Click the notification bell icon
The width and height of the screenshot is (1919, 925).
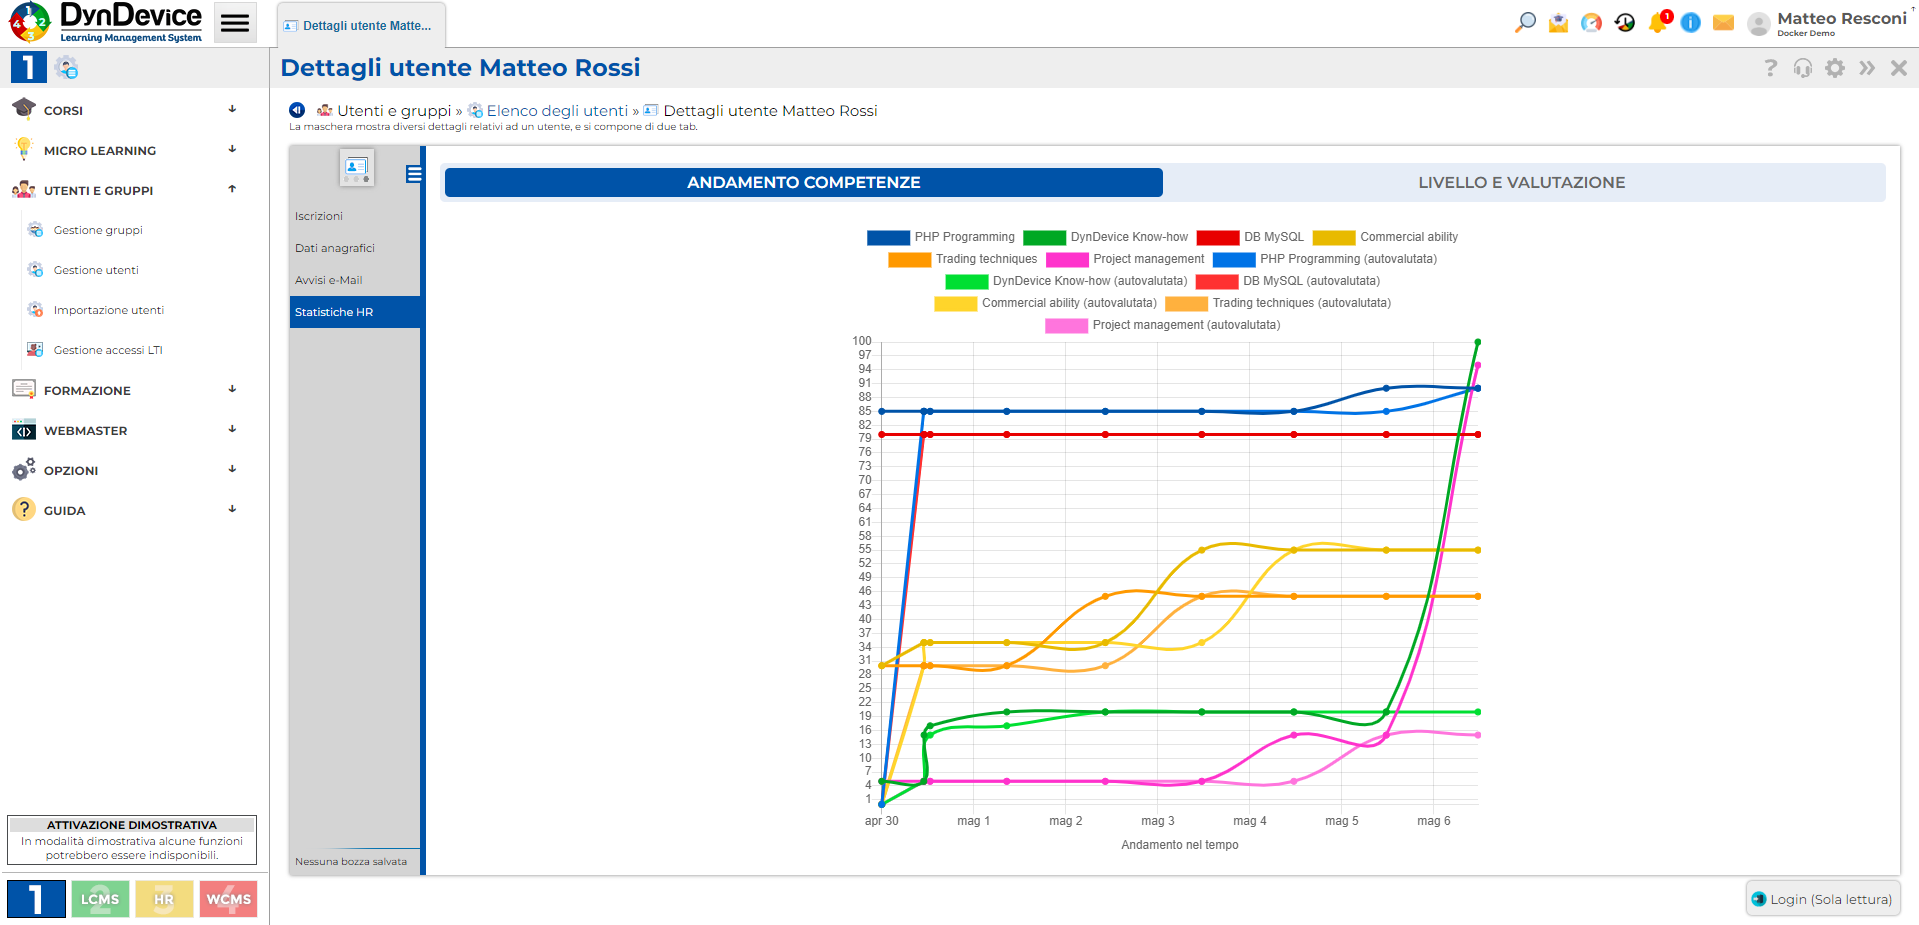[x=1658, y=22]
